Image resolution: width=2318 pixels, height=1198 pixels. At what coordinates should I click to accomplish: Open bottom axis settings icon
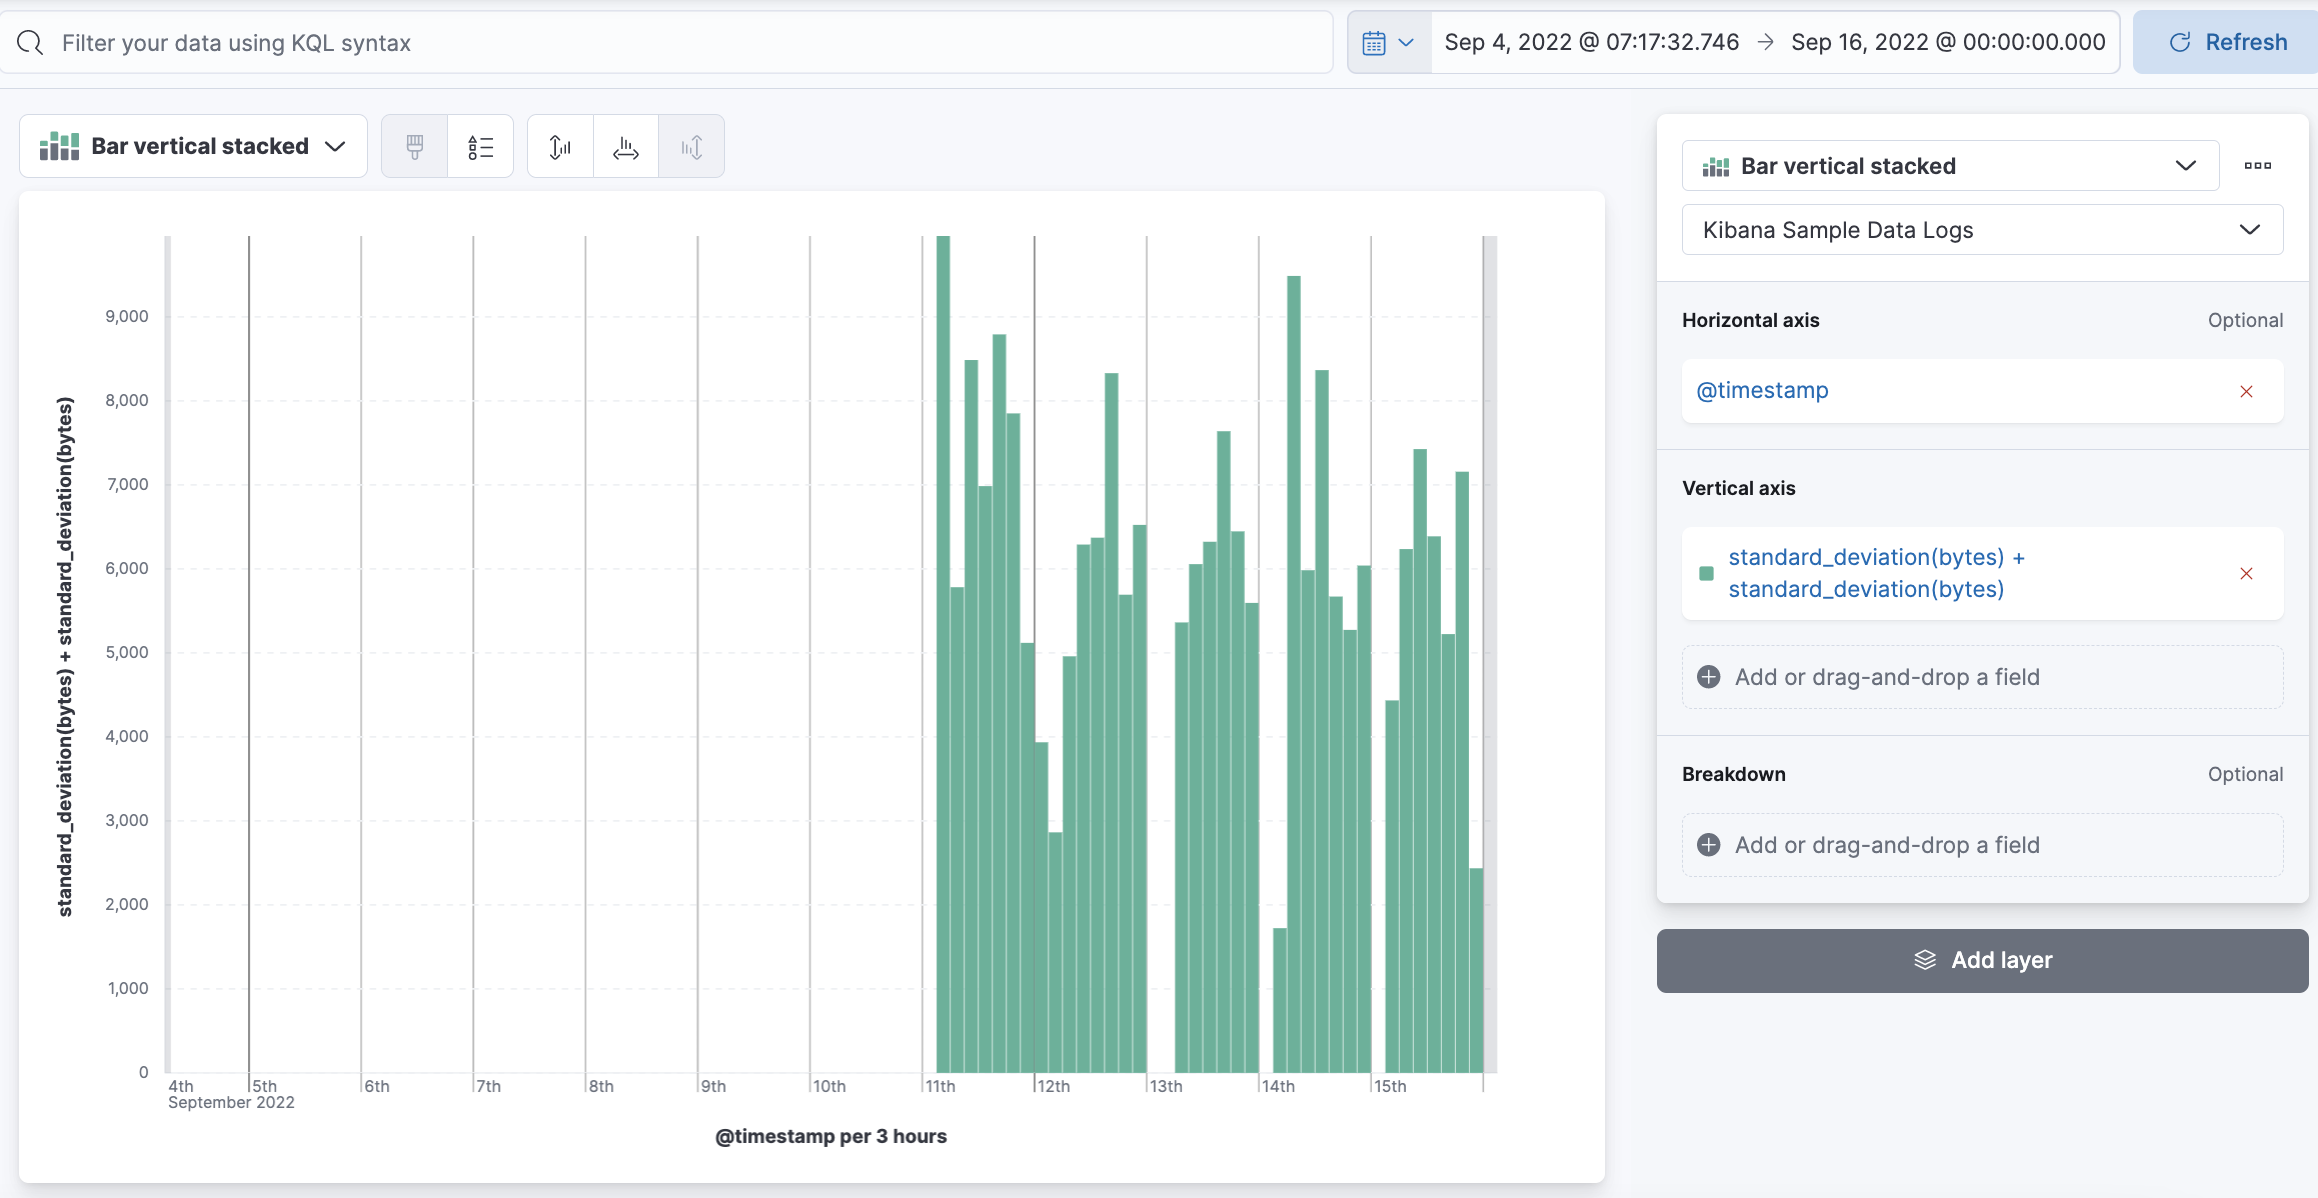(626, 147)
